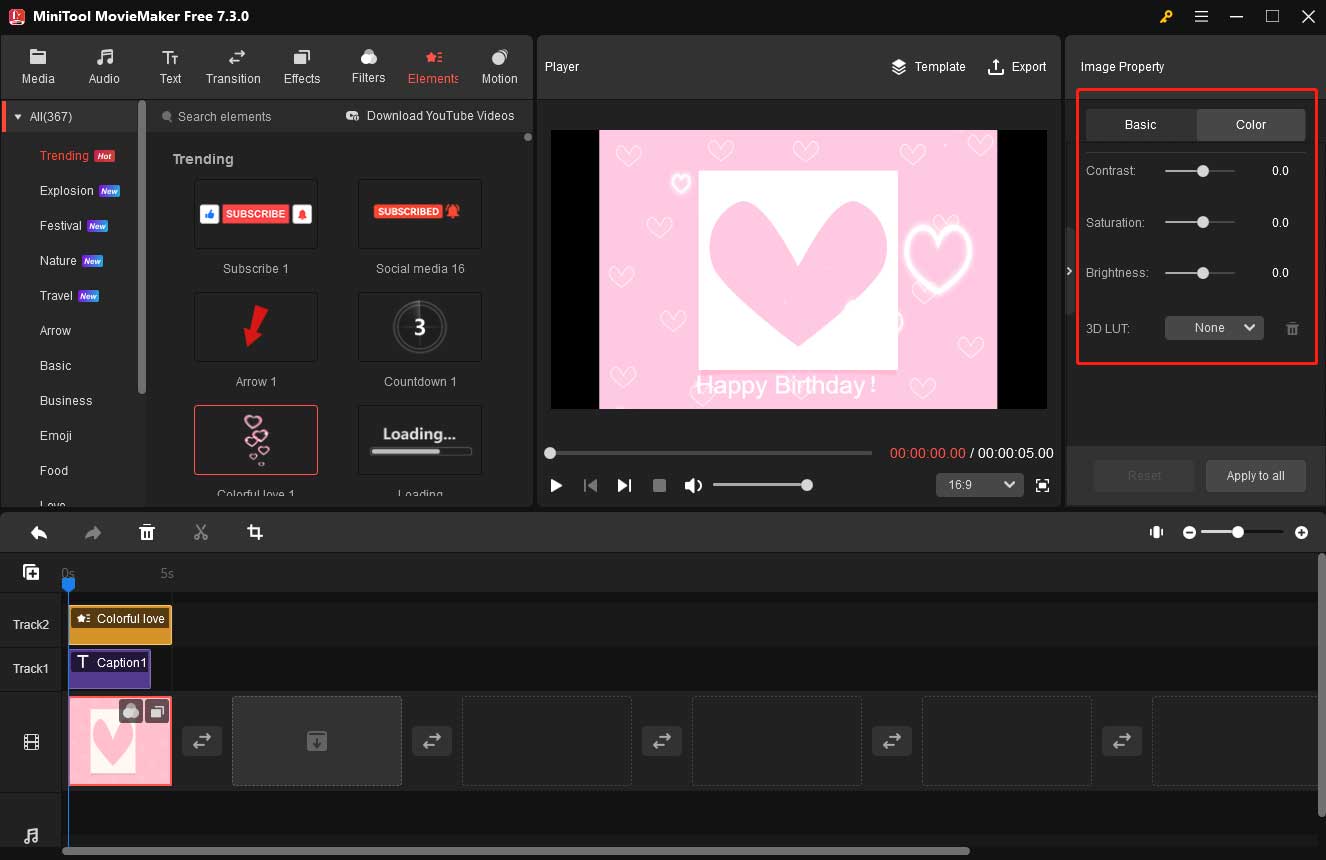Viewport: 1326px width, 860px height.
Task: Zoom in the timeline with plus
Action: pos(1301,533)
